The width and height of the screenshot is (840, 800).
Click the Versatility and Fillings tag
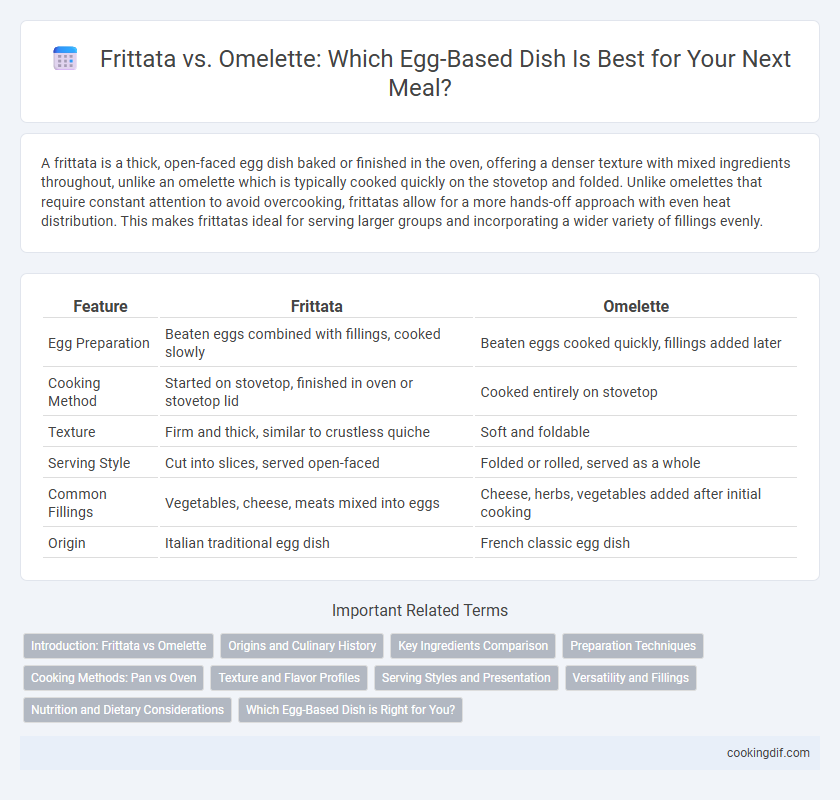pyautogui.click(x=631, y=678)
